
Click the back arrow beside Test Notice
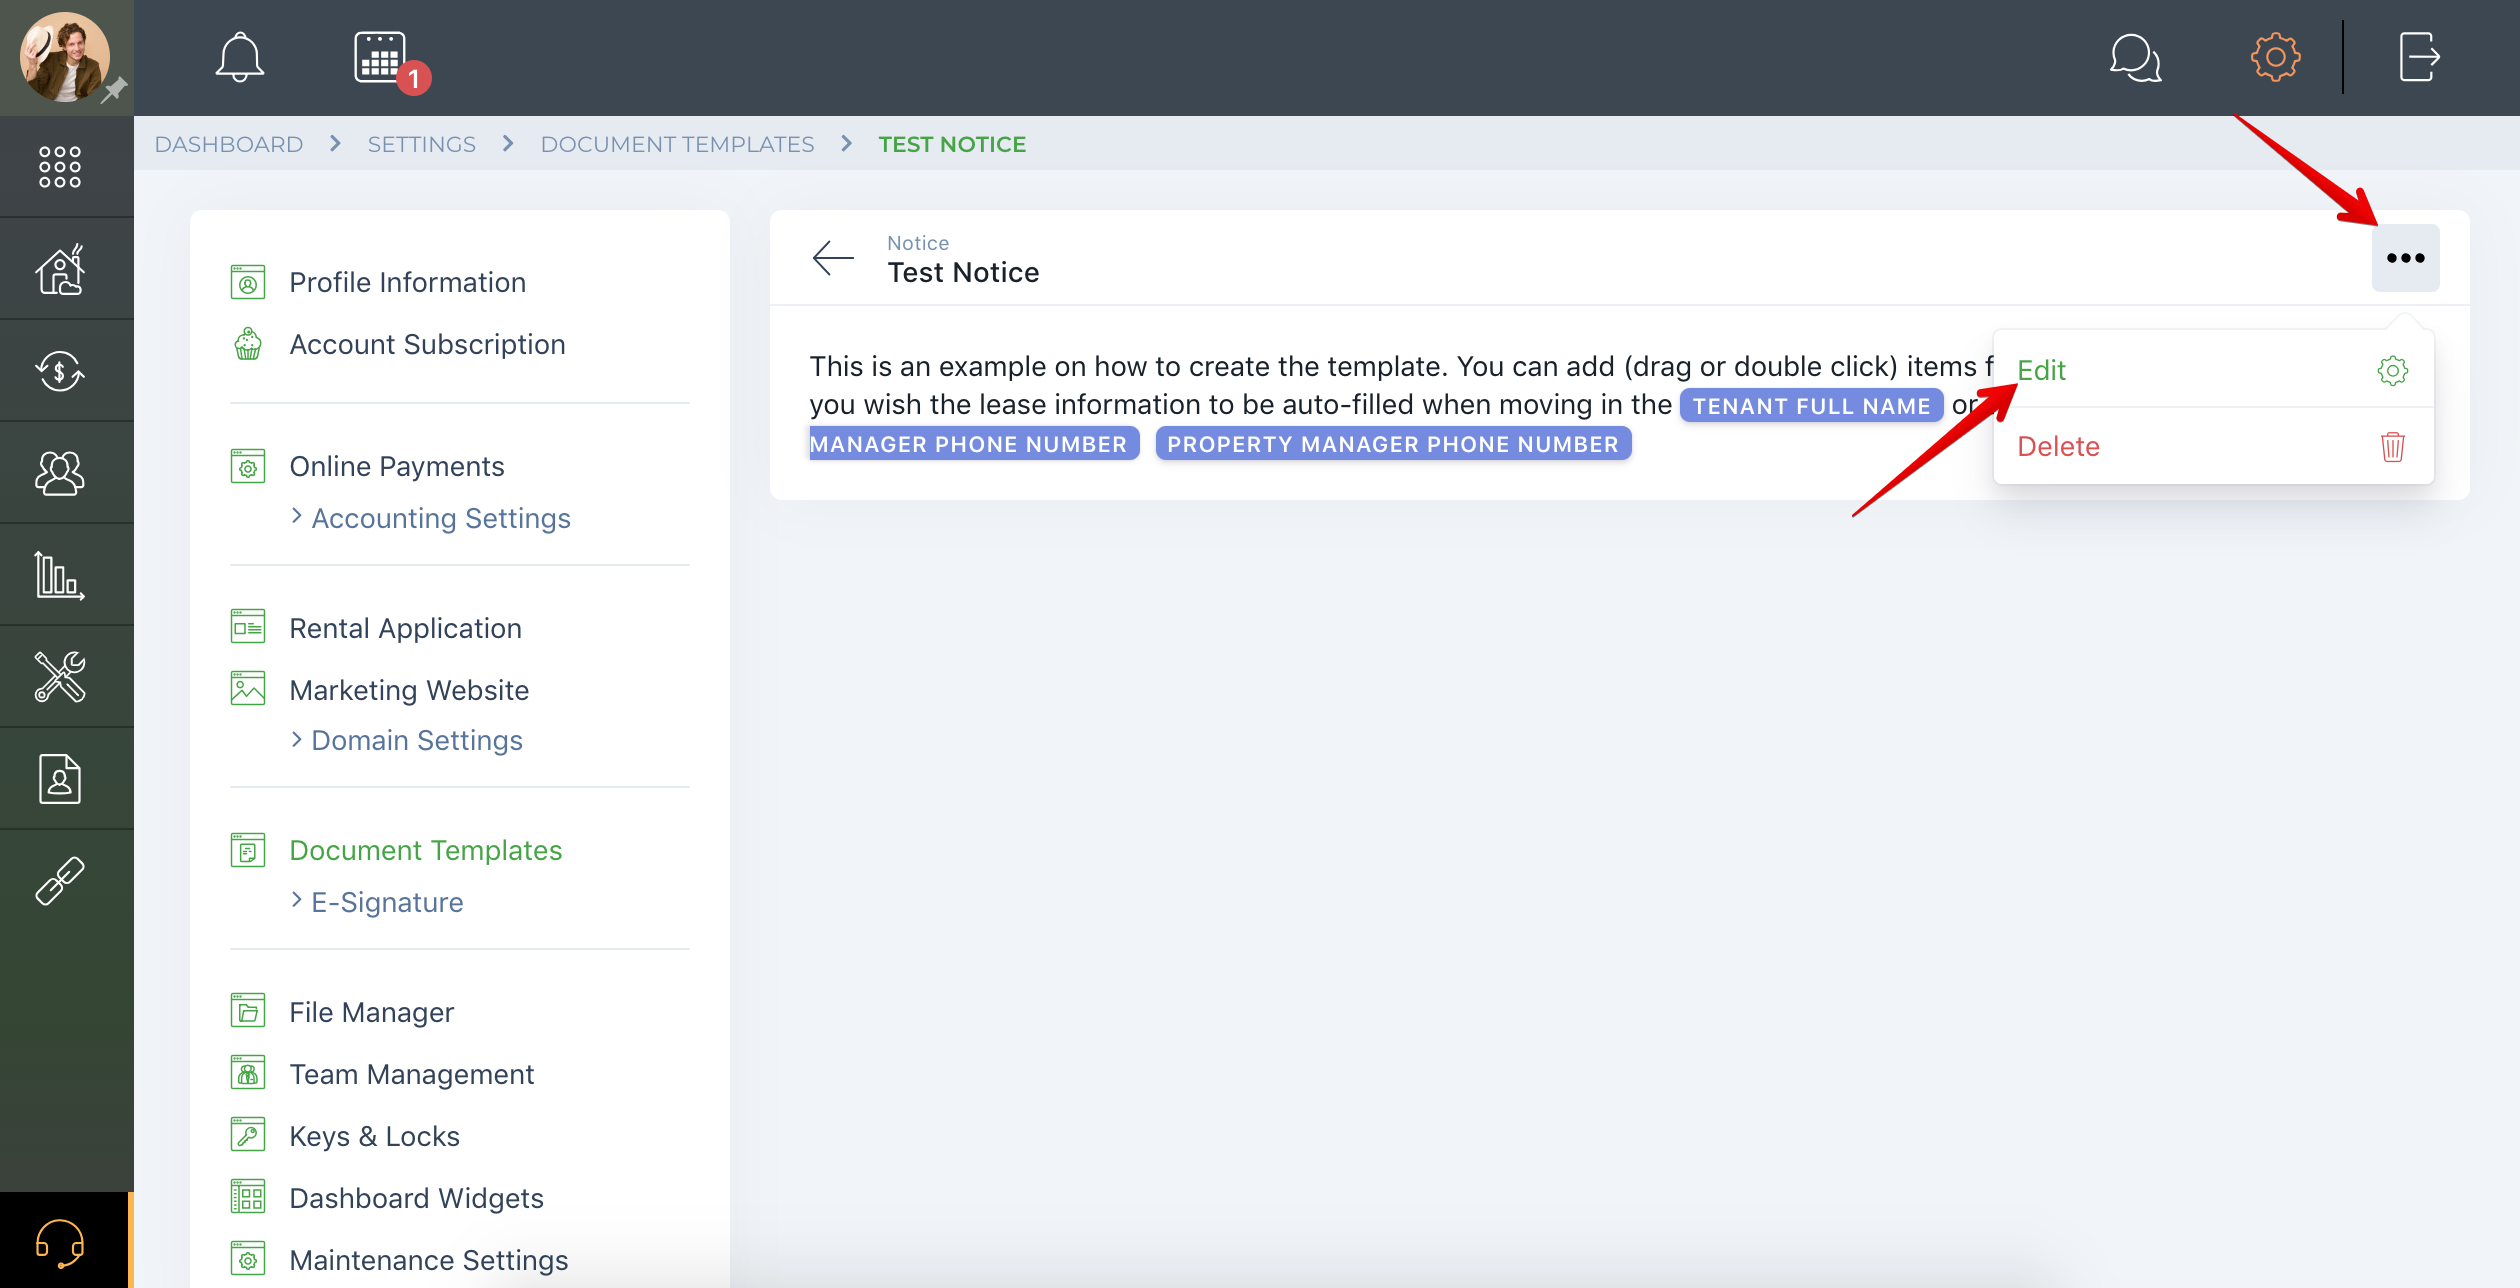point(833,258)
